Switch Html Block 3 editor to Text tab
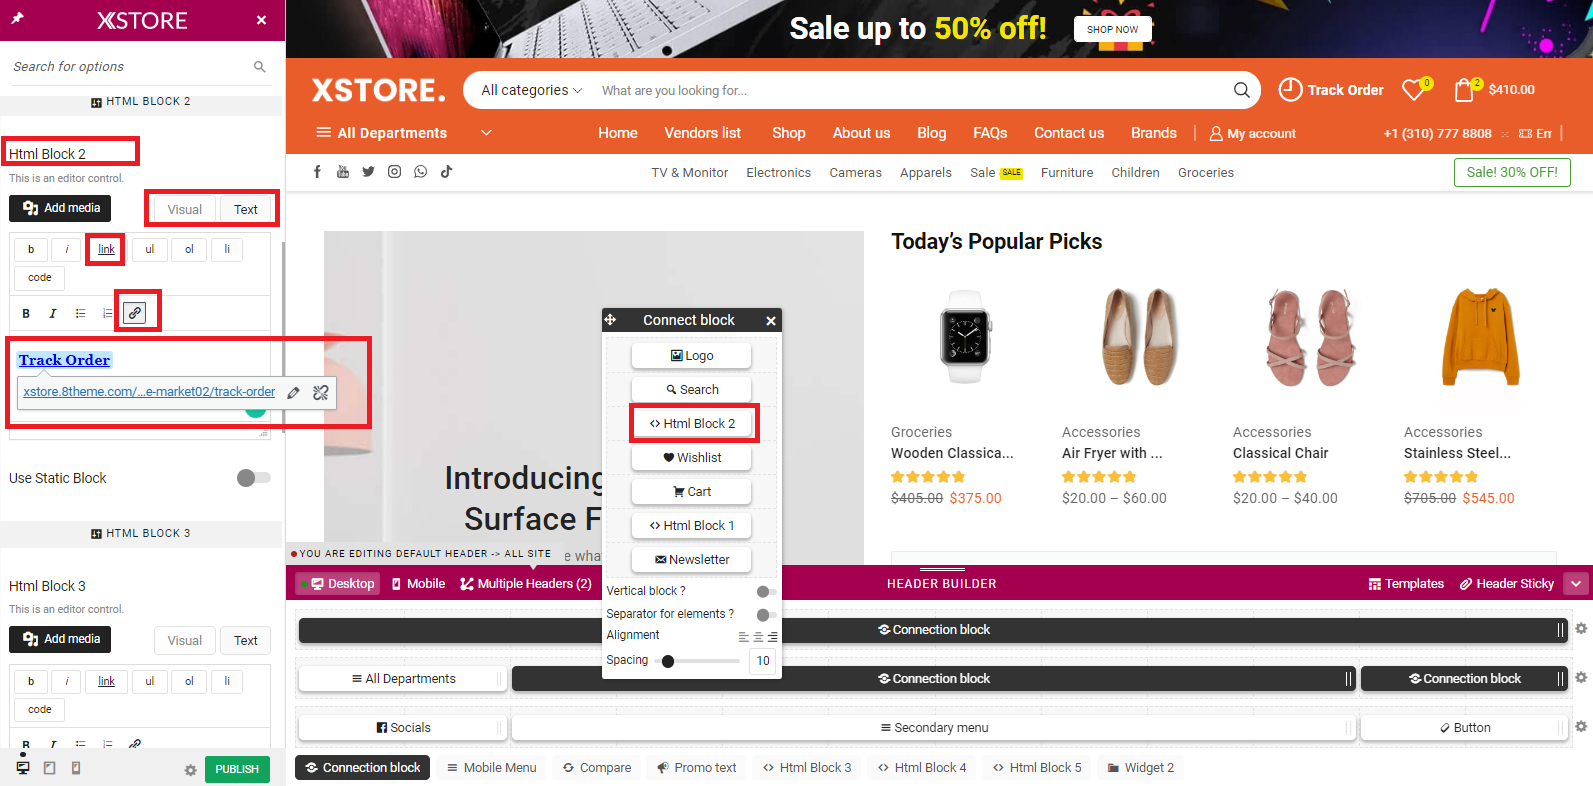 pos(246,640)
